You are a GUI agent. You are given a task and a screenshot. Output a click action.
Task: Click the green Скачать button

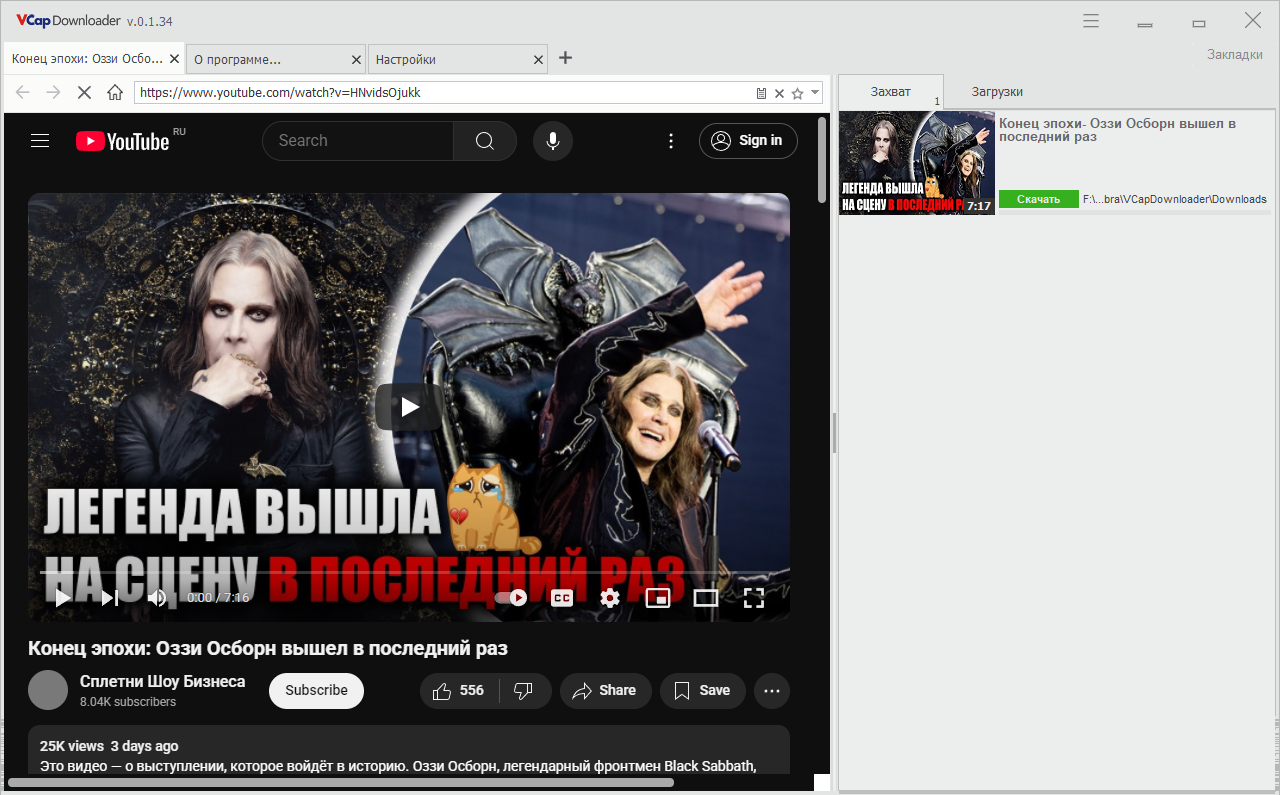click(1039, 199)
